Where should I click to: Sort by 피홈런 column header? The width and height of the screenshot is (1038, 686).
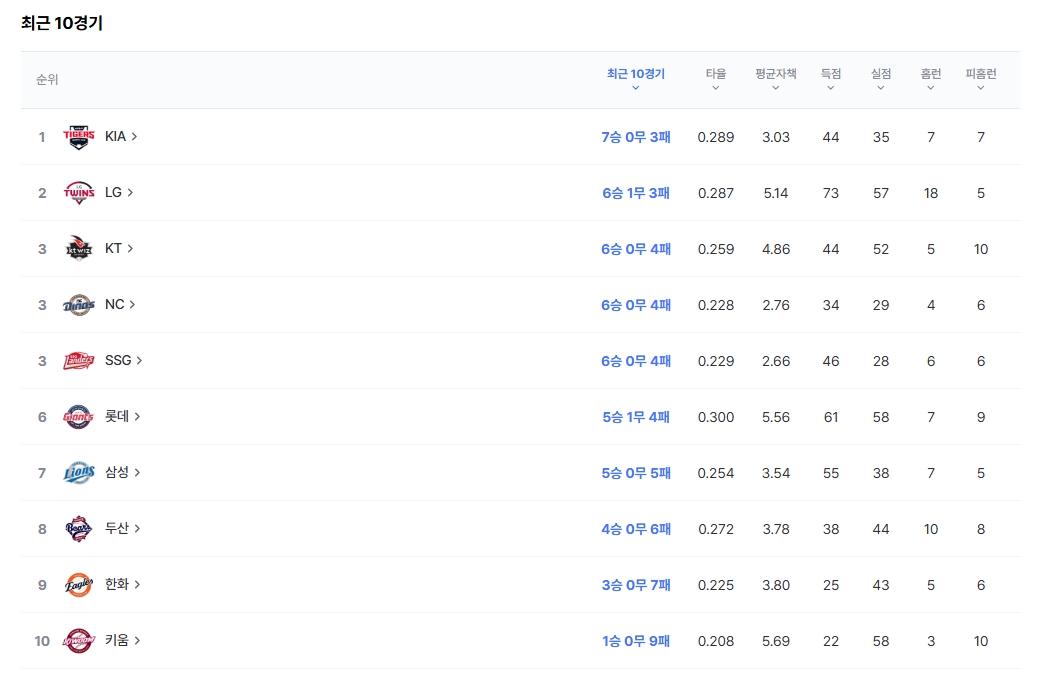(981, 79)
